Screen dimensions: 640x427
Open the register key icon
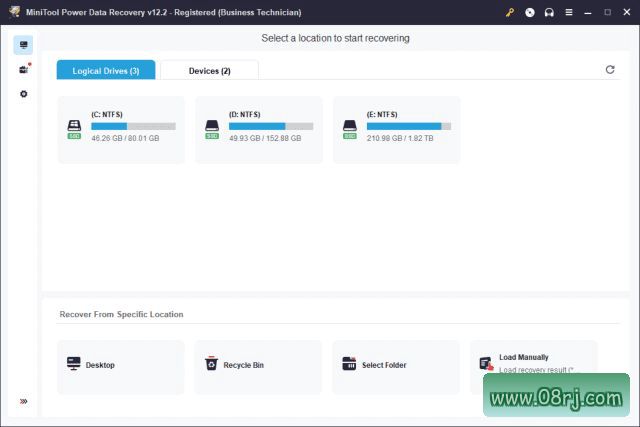pyautogui.click(x=509, y=12)
